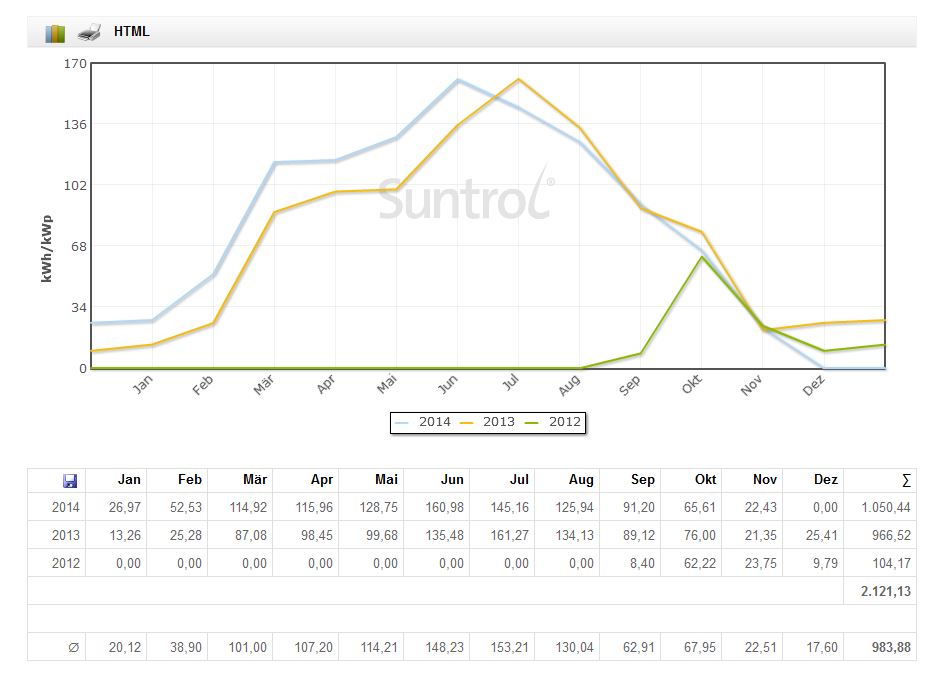Viewport: 935px width, 683px height.
Task: Open the HTML view link
Action: pos(131,32)
